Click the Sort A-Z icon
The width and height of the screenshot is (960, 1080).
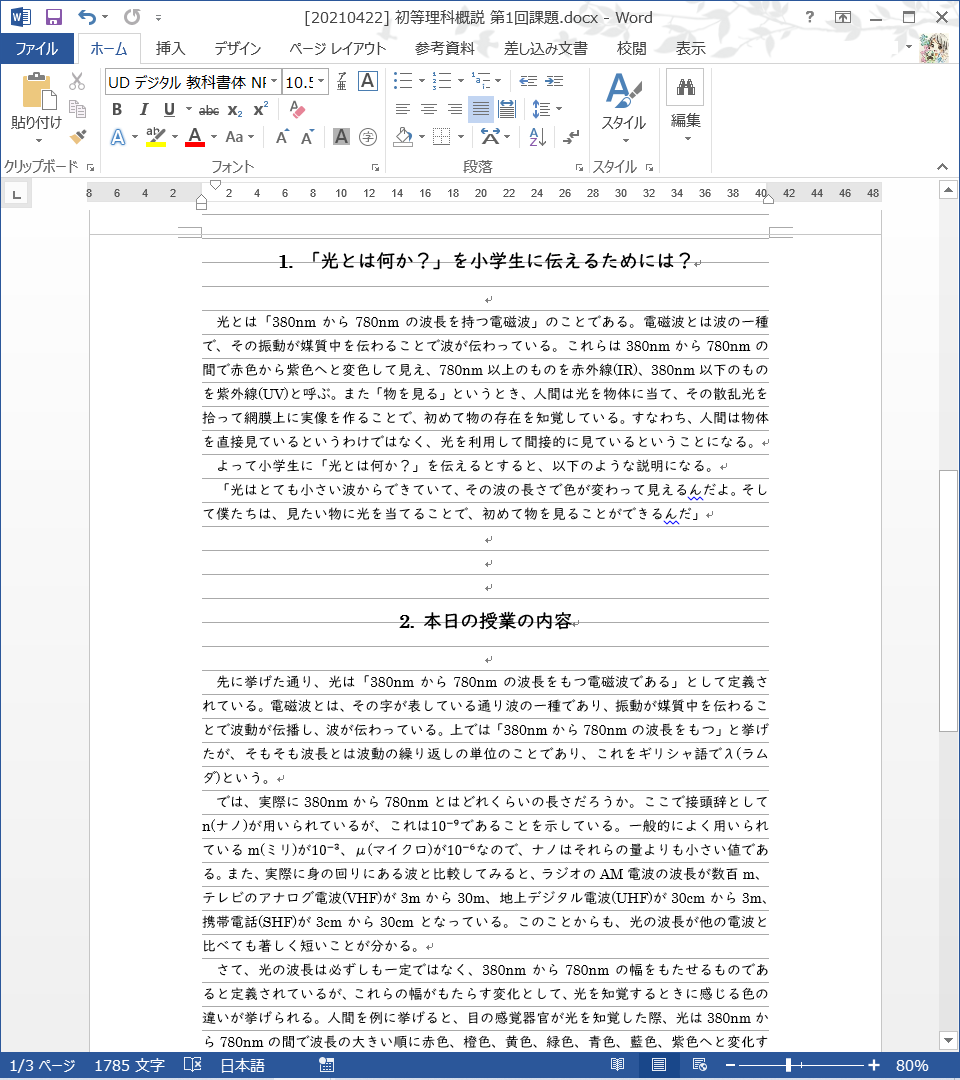pyautogui.click(x=536, y=137)
